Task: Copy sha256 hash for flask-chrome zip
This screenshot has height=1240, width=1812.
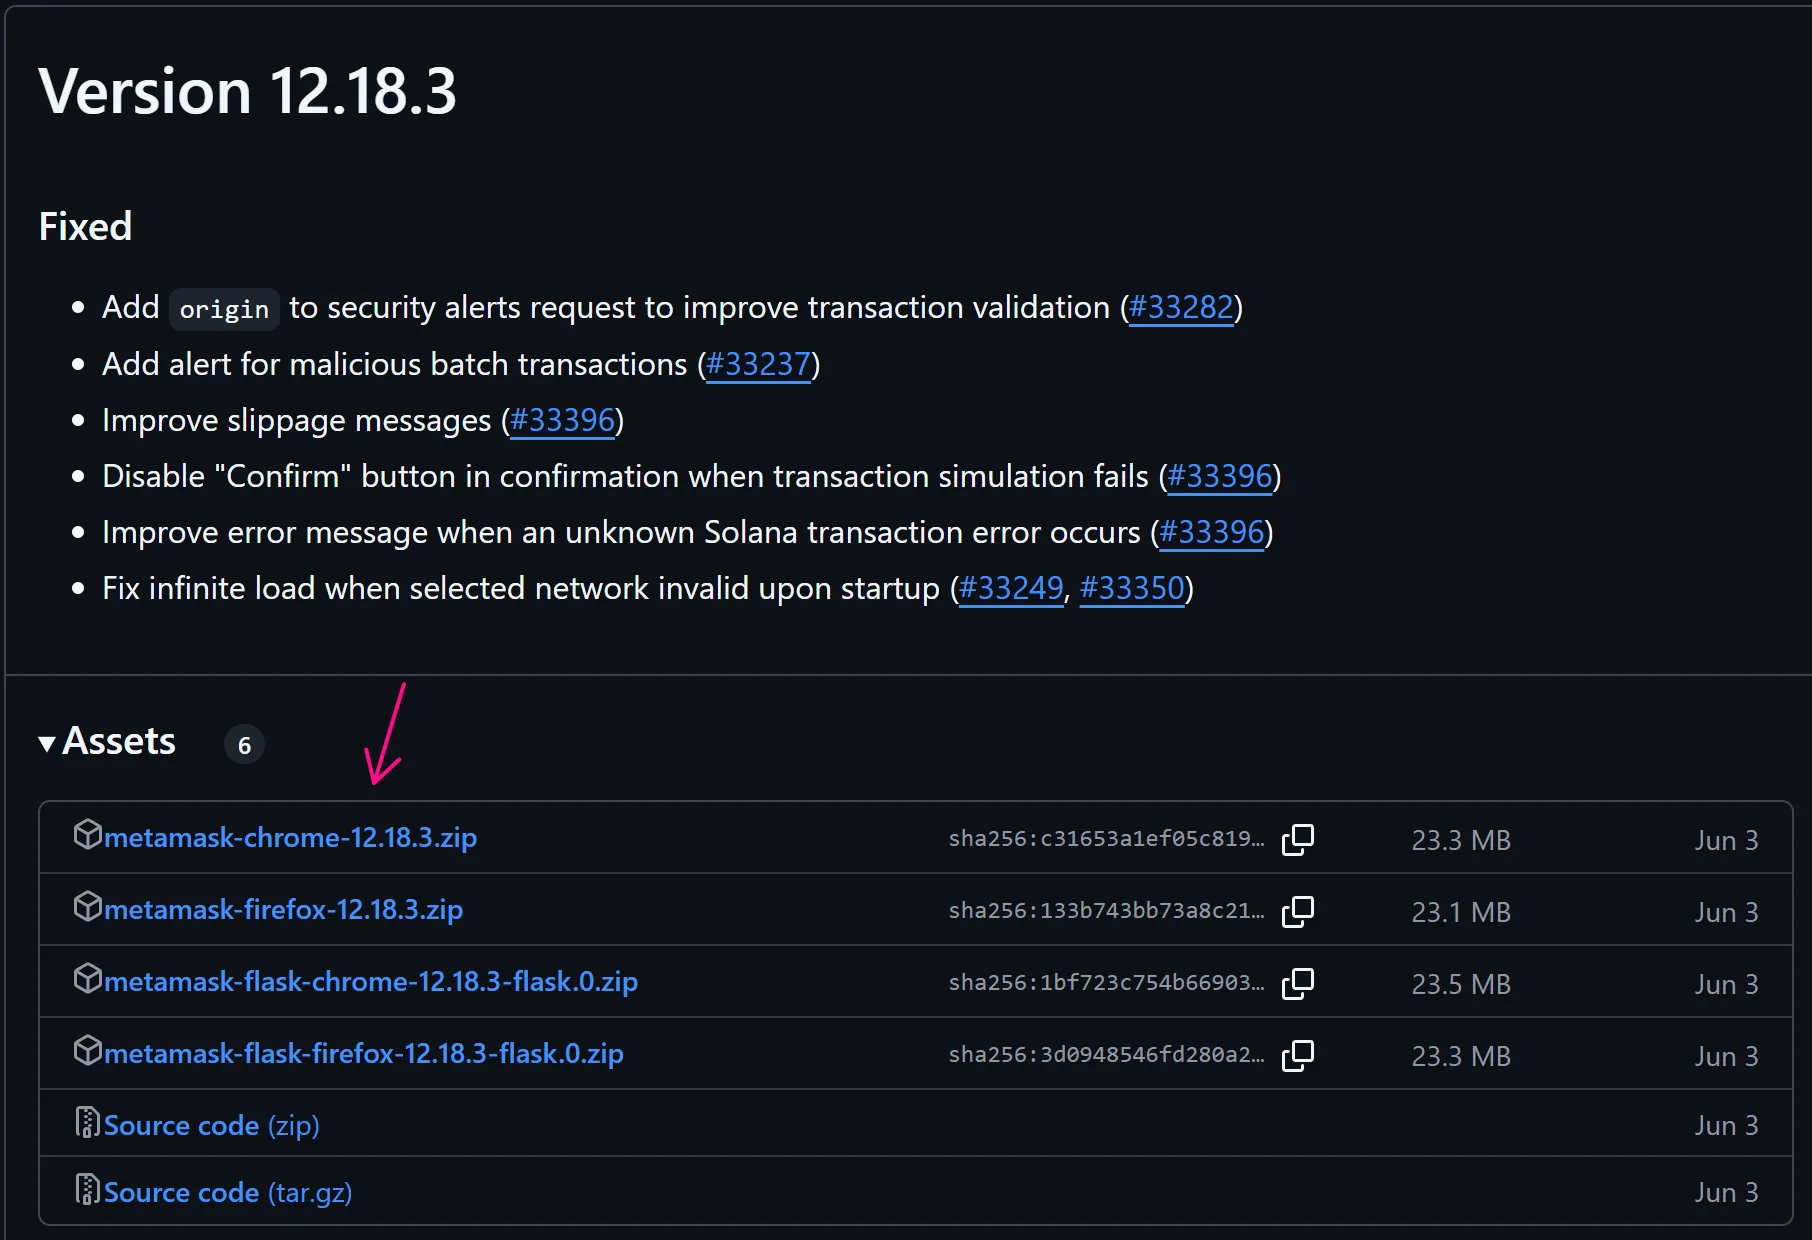Action: tap(1298, 983)
